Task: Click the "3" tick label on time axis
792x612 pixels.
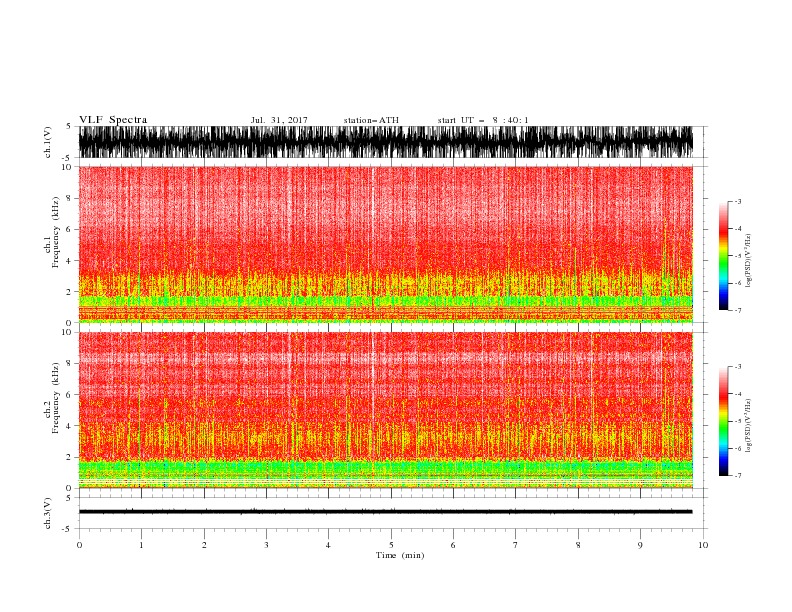Action: (x=266, y=545)
